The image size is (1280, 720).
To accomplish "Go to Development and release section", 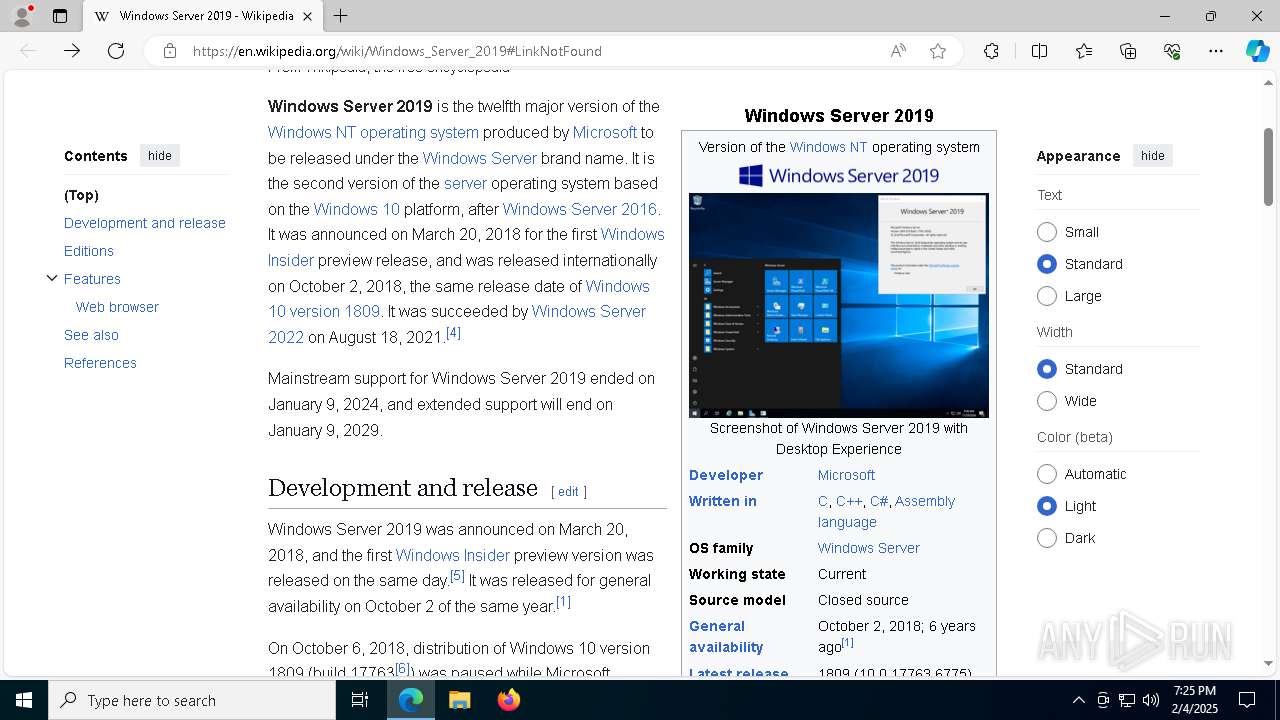I will (x=145, y=223).
